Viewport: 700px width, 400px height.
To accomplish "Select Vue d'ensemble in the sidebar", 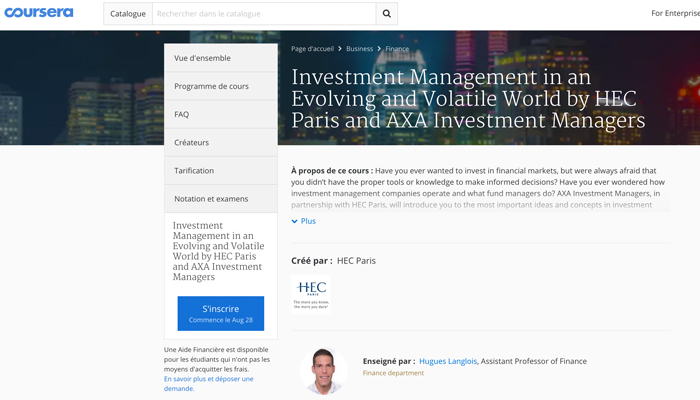I will coord(221,58).
